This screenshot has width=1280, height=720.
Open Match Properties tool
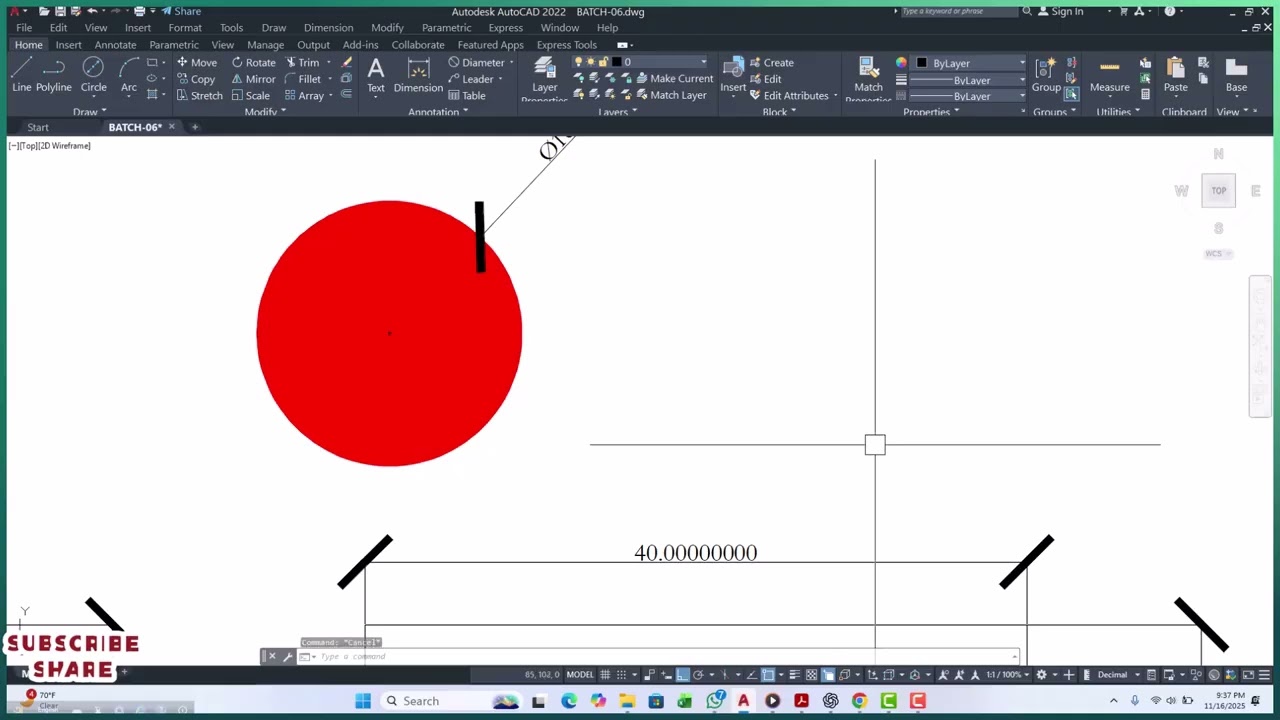[x=868, y=78]
